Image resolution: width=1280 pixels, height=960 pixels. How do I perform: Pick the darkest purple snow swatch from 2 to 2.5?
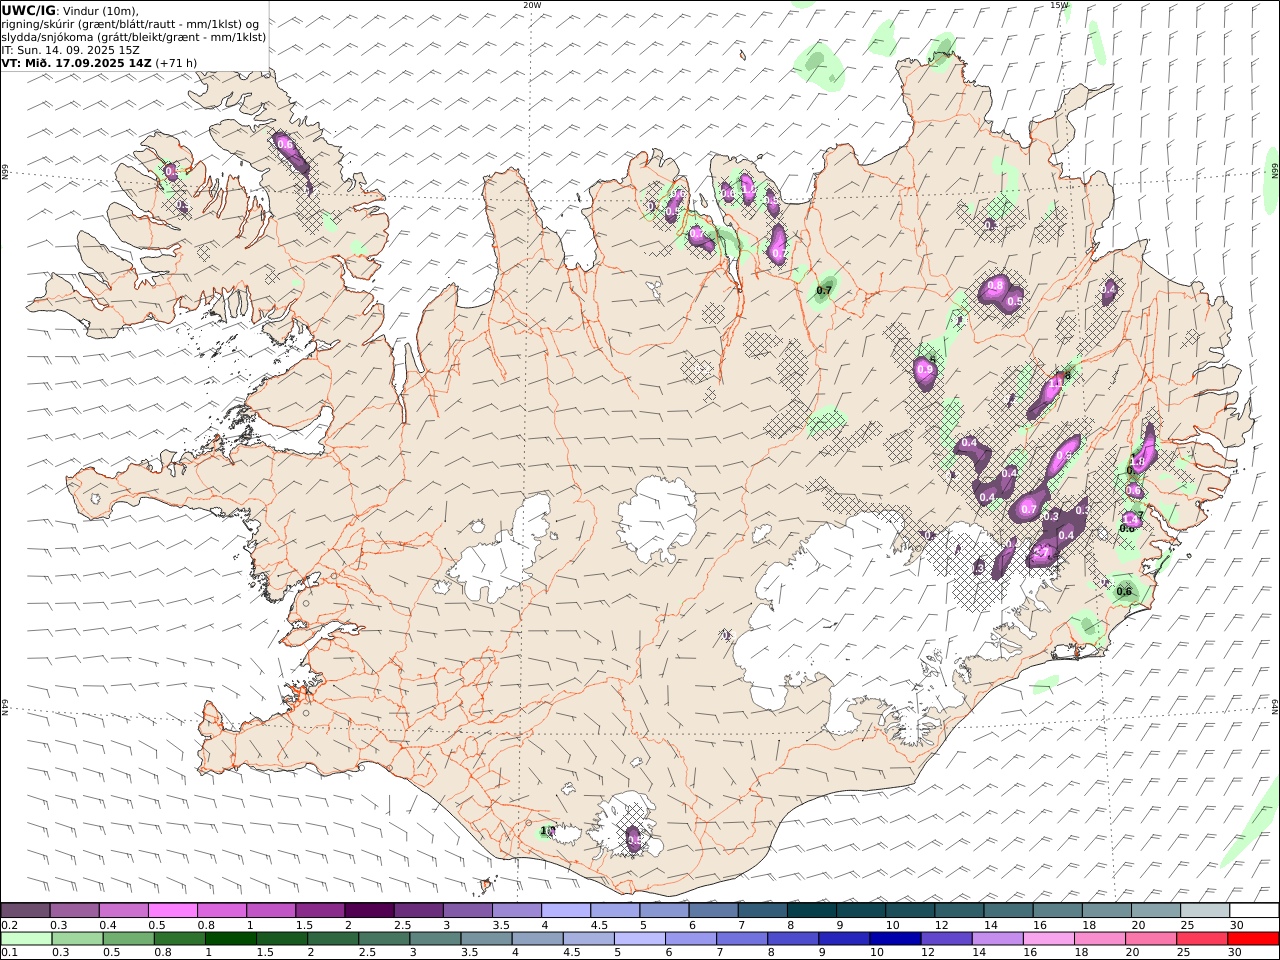(369, 910)
